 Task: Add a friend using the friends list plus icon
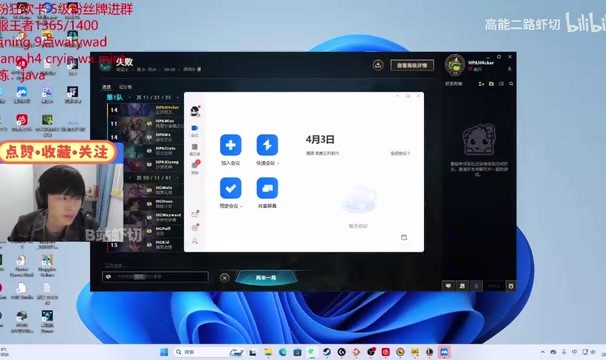[481, 84]
